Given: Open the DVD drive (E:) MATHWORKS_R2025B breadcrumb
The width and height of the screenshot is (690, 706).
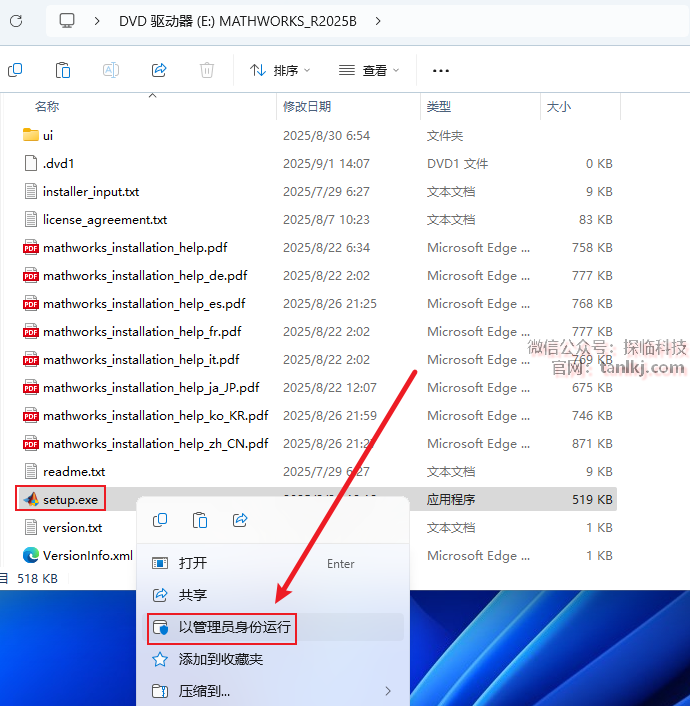Looking at the screenshot, I should tap(238, 21).
